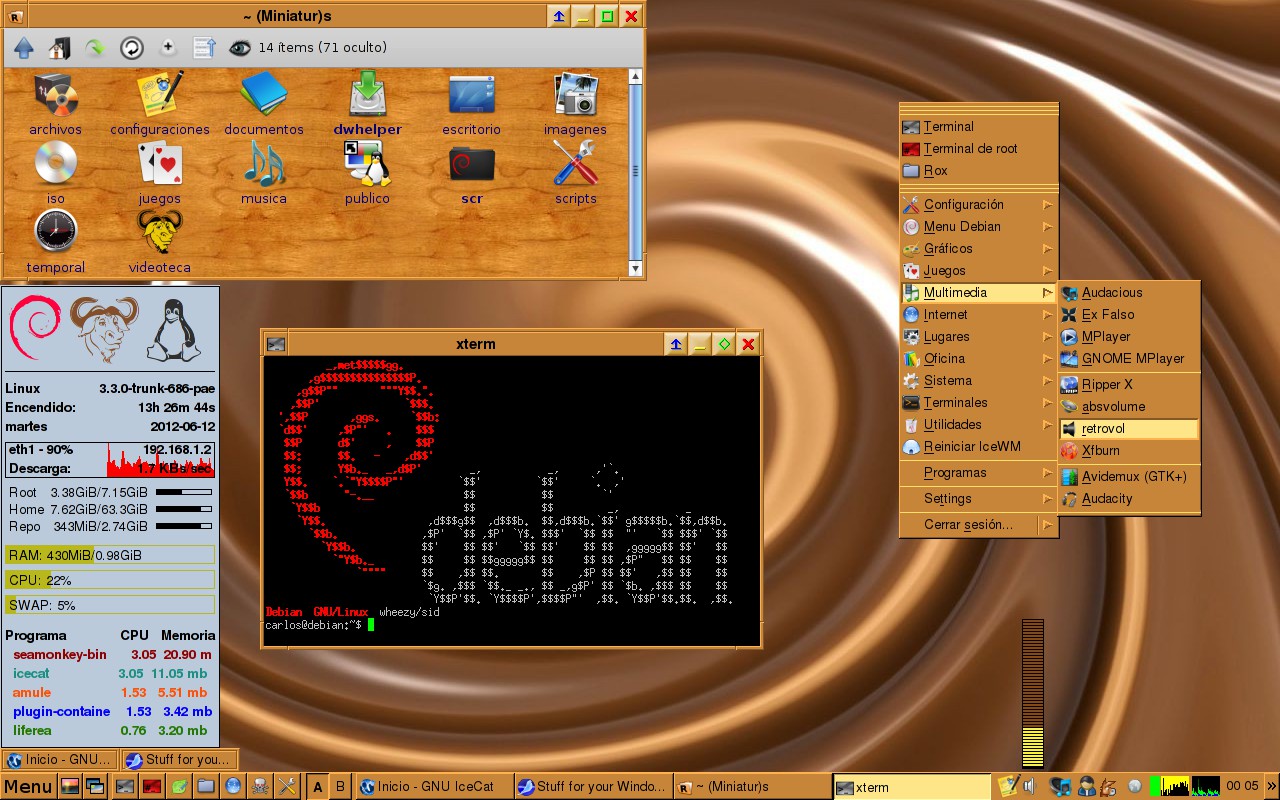
Task: Open the window list taskbar icon
Action: click(x=95, y=786)
